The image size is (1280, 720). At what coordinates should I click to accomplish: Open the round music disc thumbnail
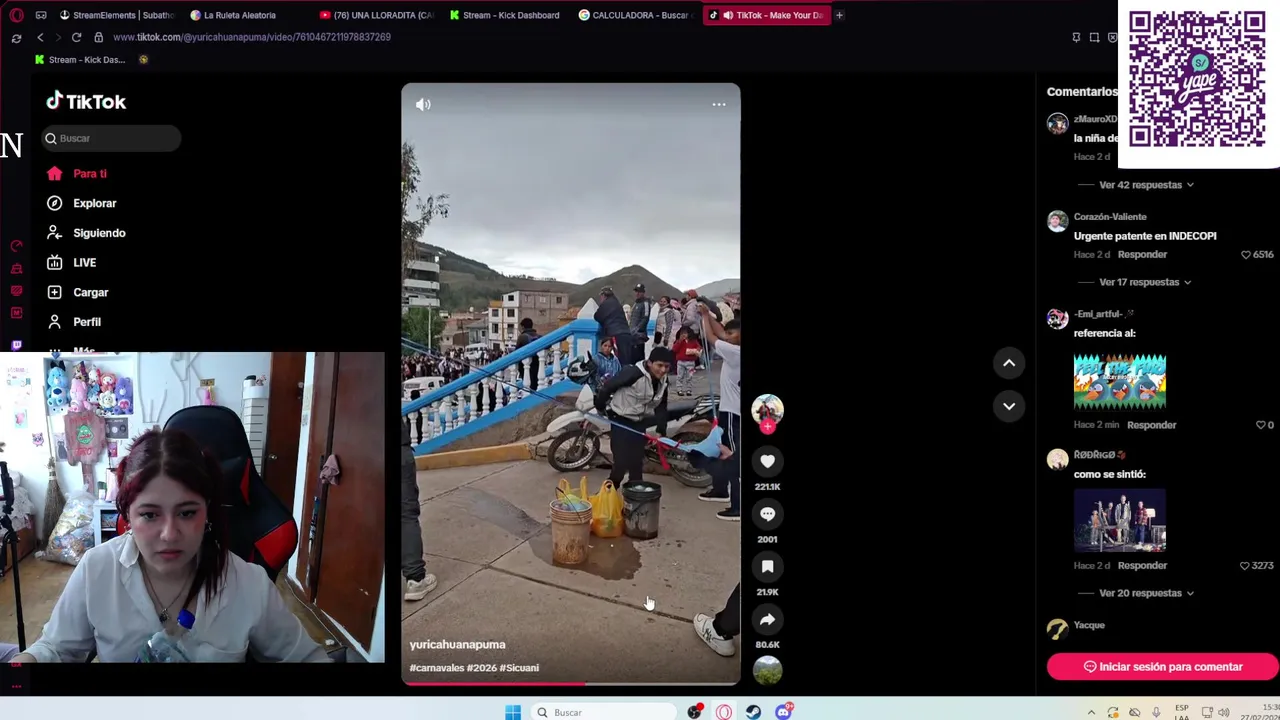click(767, 670)
